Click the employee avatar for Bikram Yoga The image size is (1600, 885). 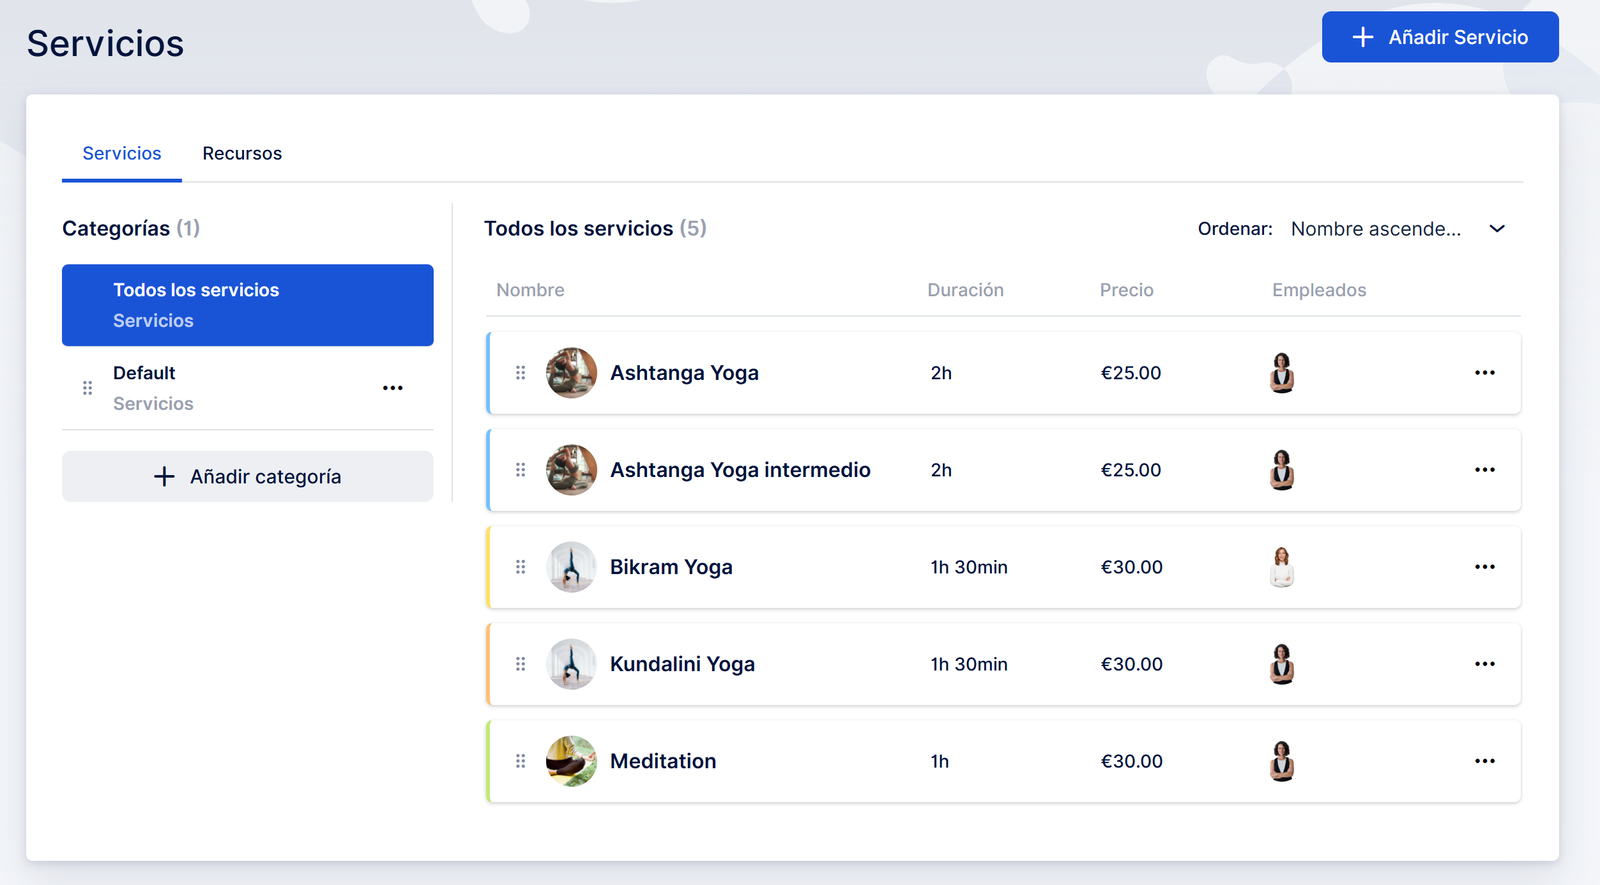[x=1281, y=567]
